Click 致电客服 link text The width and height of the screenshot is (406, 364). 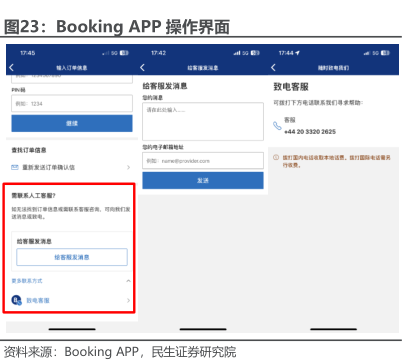38,300
